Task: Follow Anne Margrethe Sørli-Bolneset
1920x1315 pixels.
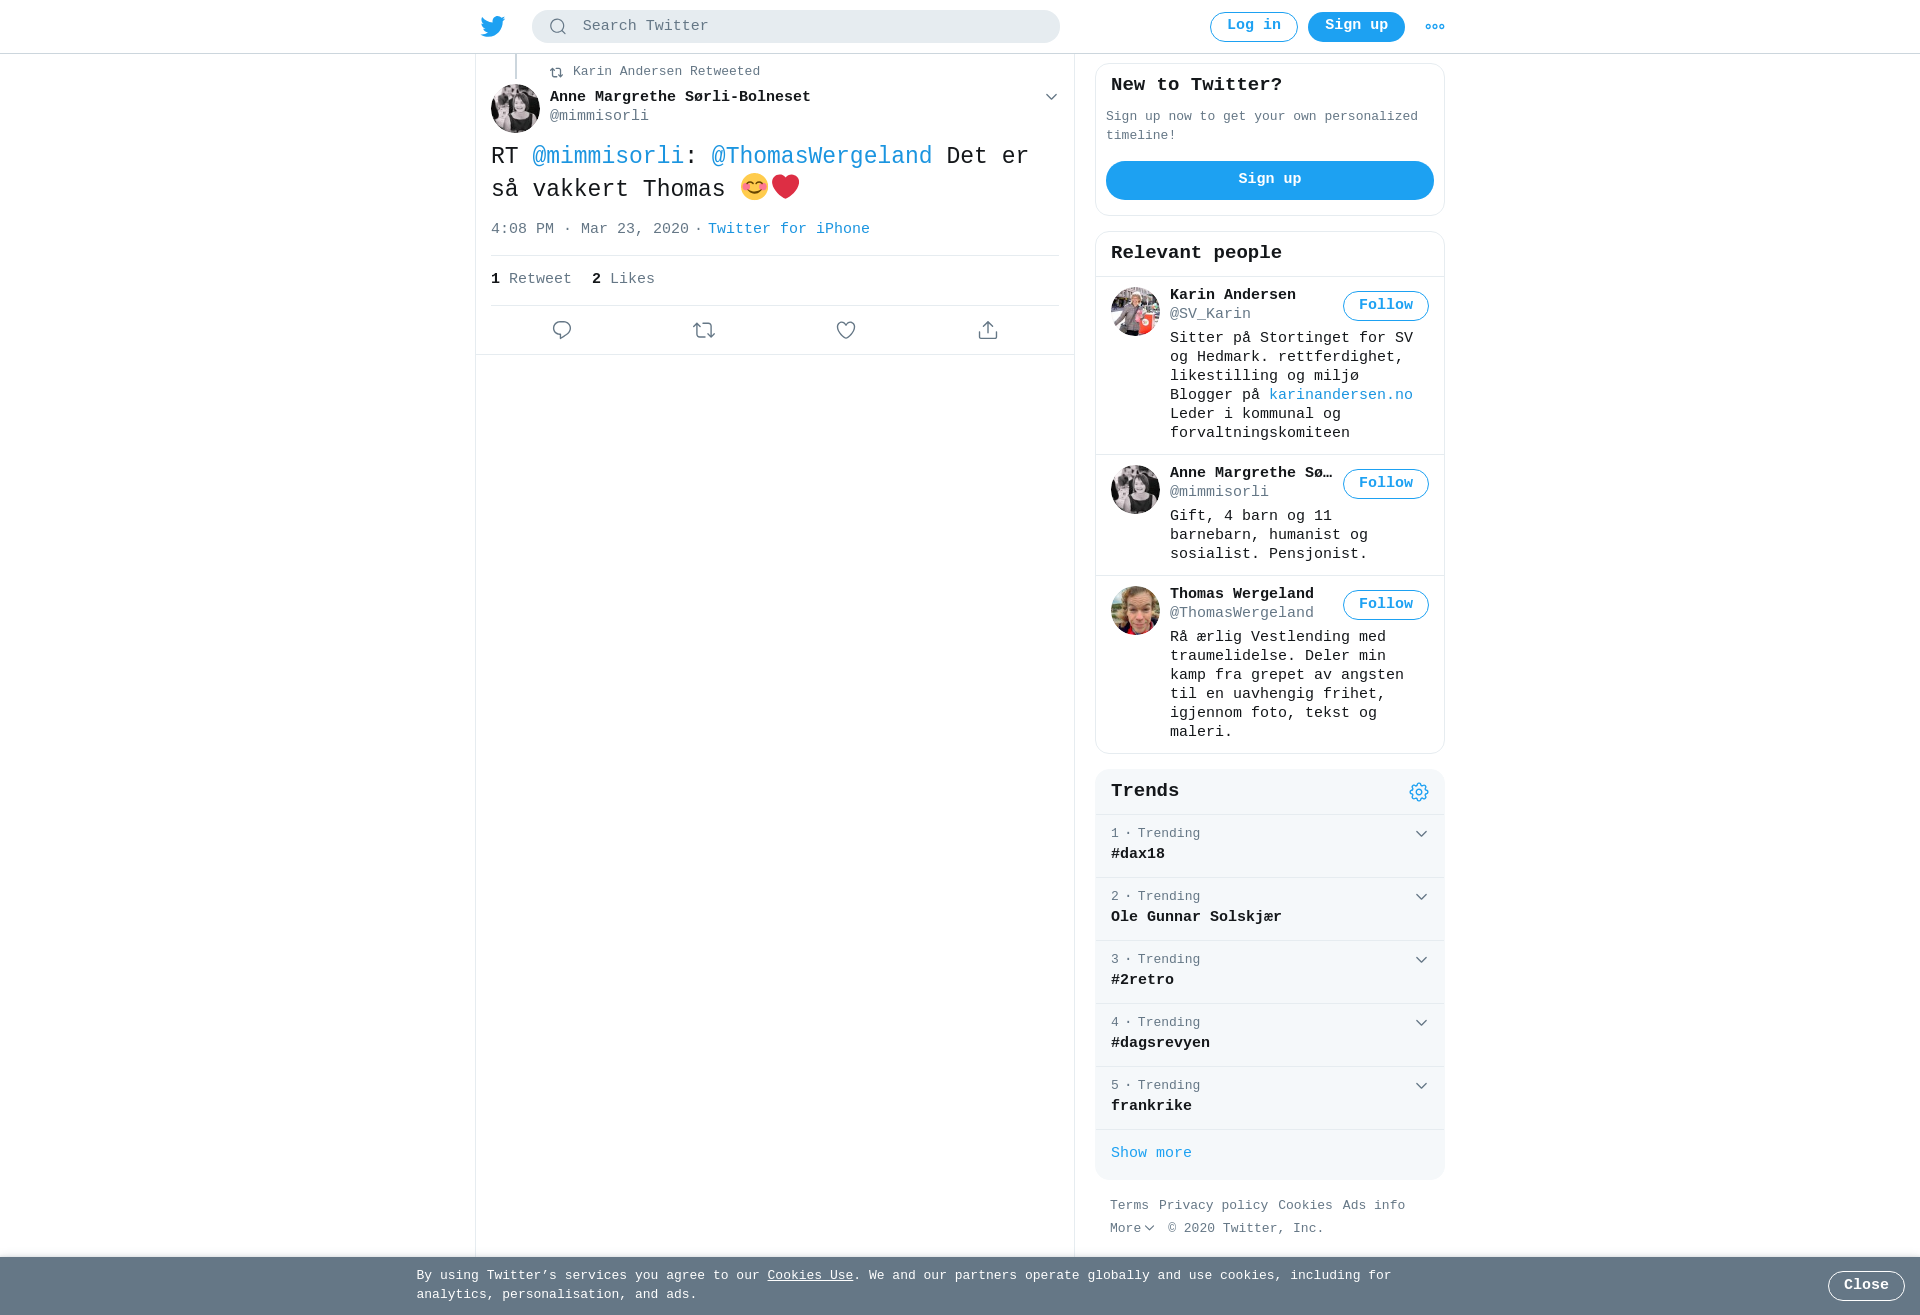Action: click(x=1386, y=484)
